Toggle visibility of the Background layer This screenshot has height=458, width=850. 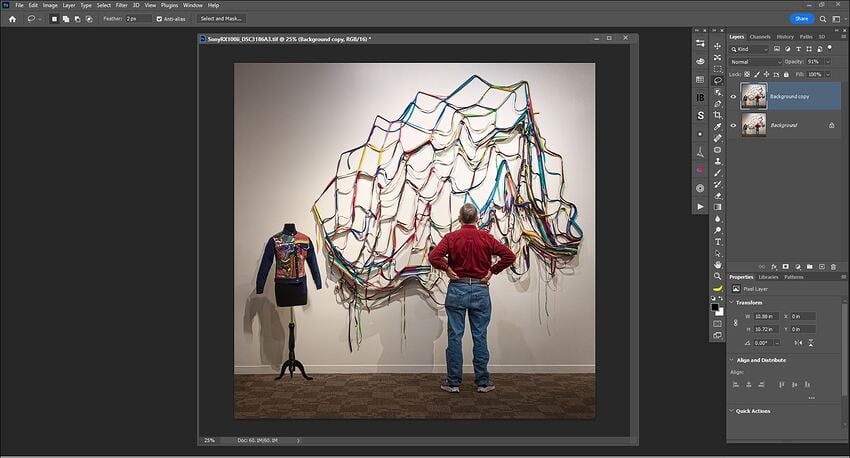733,125
